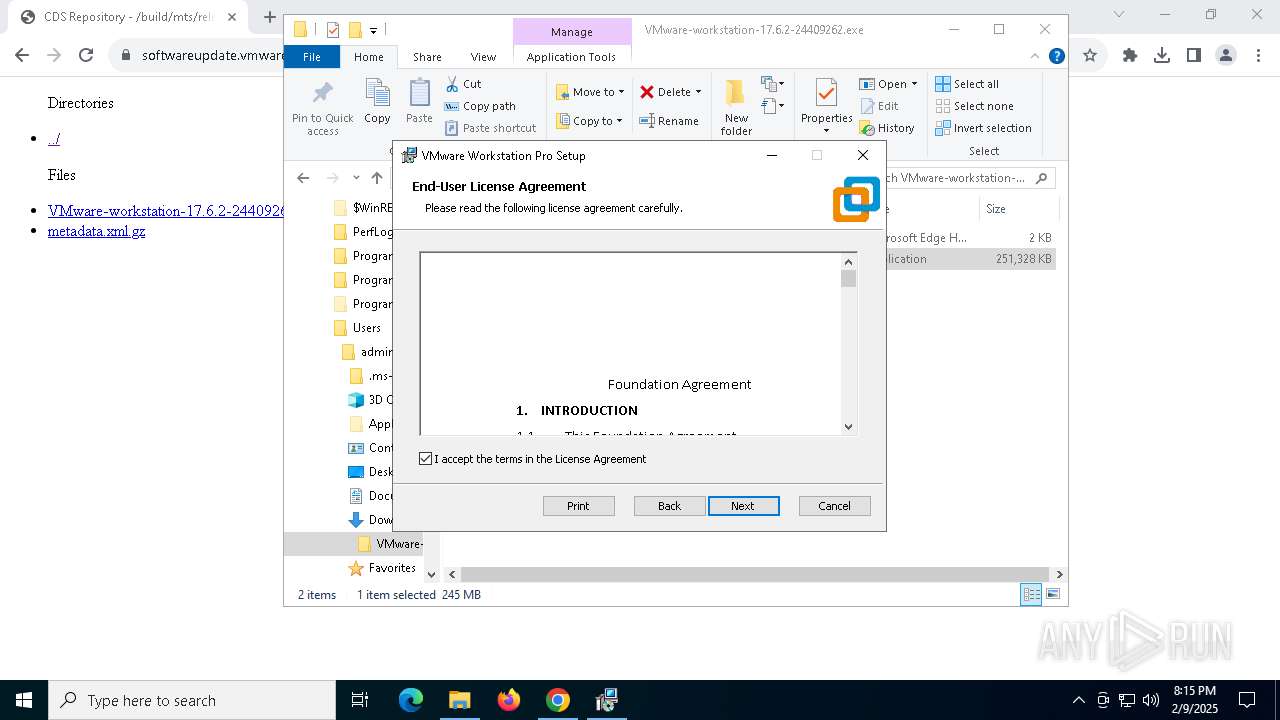This screenshot has height=720, width=1280.
Task: Expand the Delete dropdown arrow
Action: (x=698, y=92)
